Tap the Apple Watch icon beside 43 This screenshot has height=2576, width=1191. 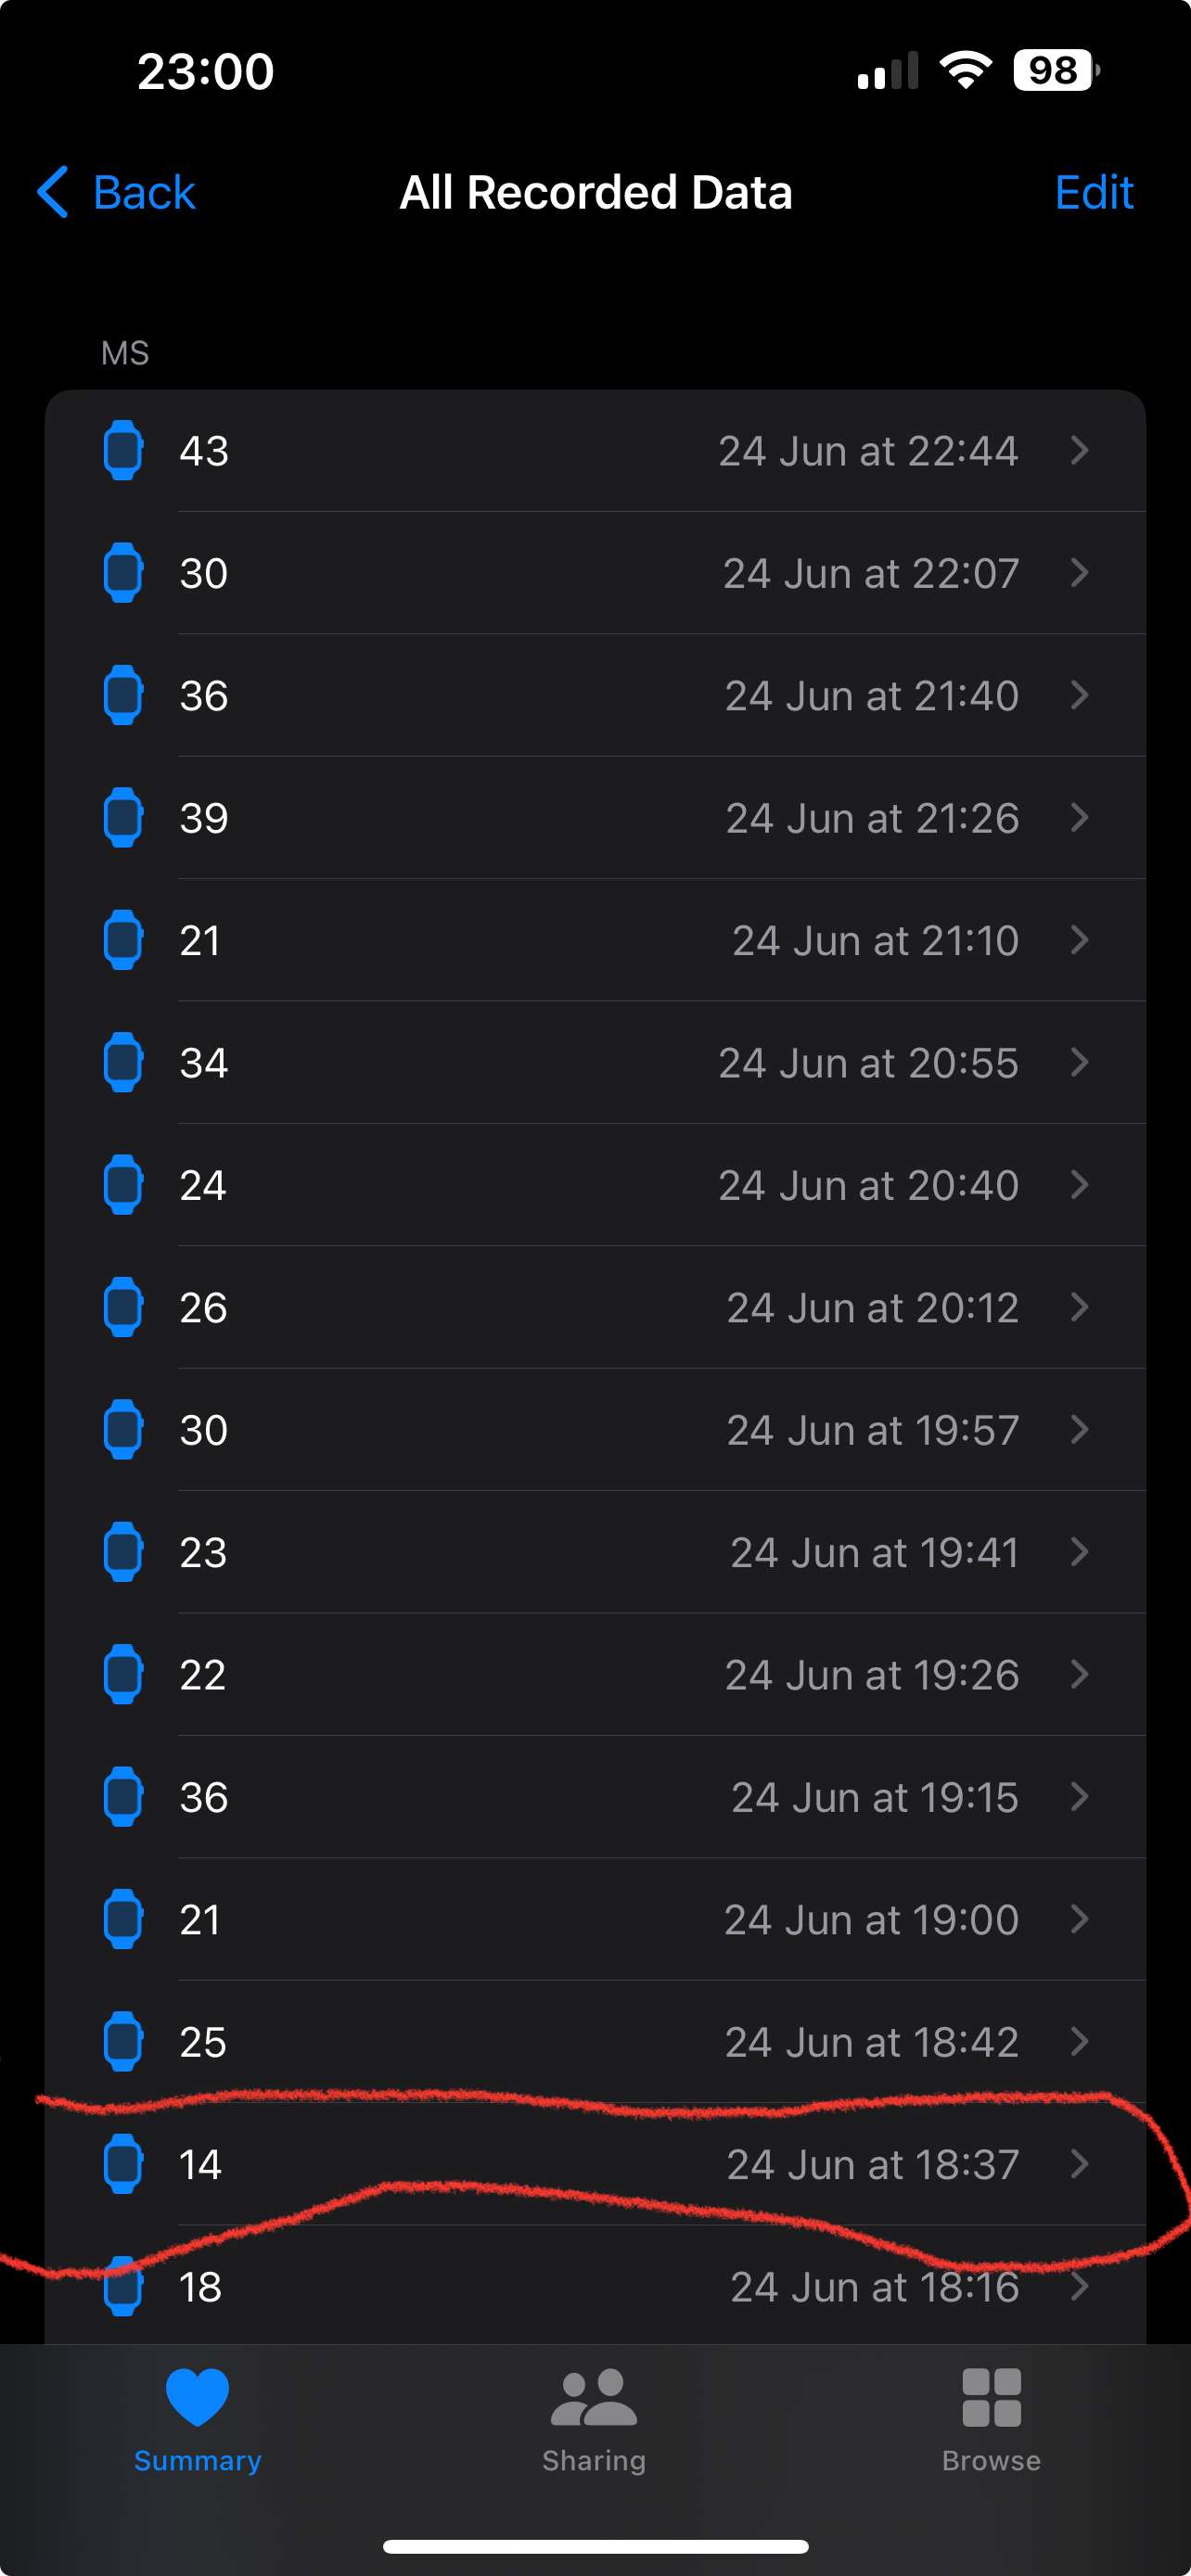123,450
